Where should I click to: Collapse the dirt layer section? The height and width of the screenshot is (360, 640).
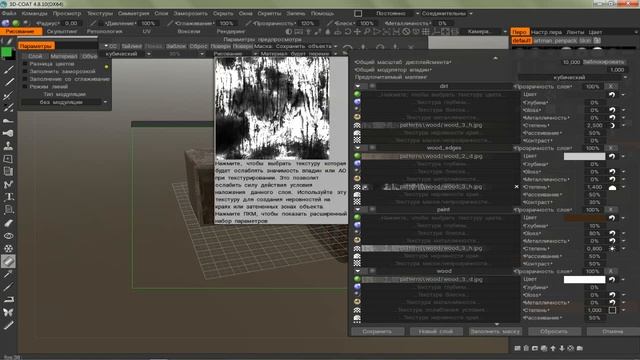pyautogui.click(x=358, y=86)
